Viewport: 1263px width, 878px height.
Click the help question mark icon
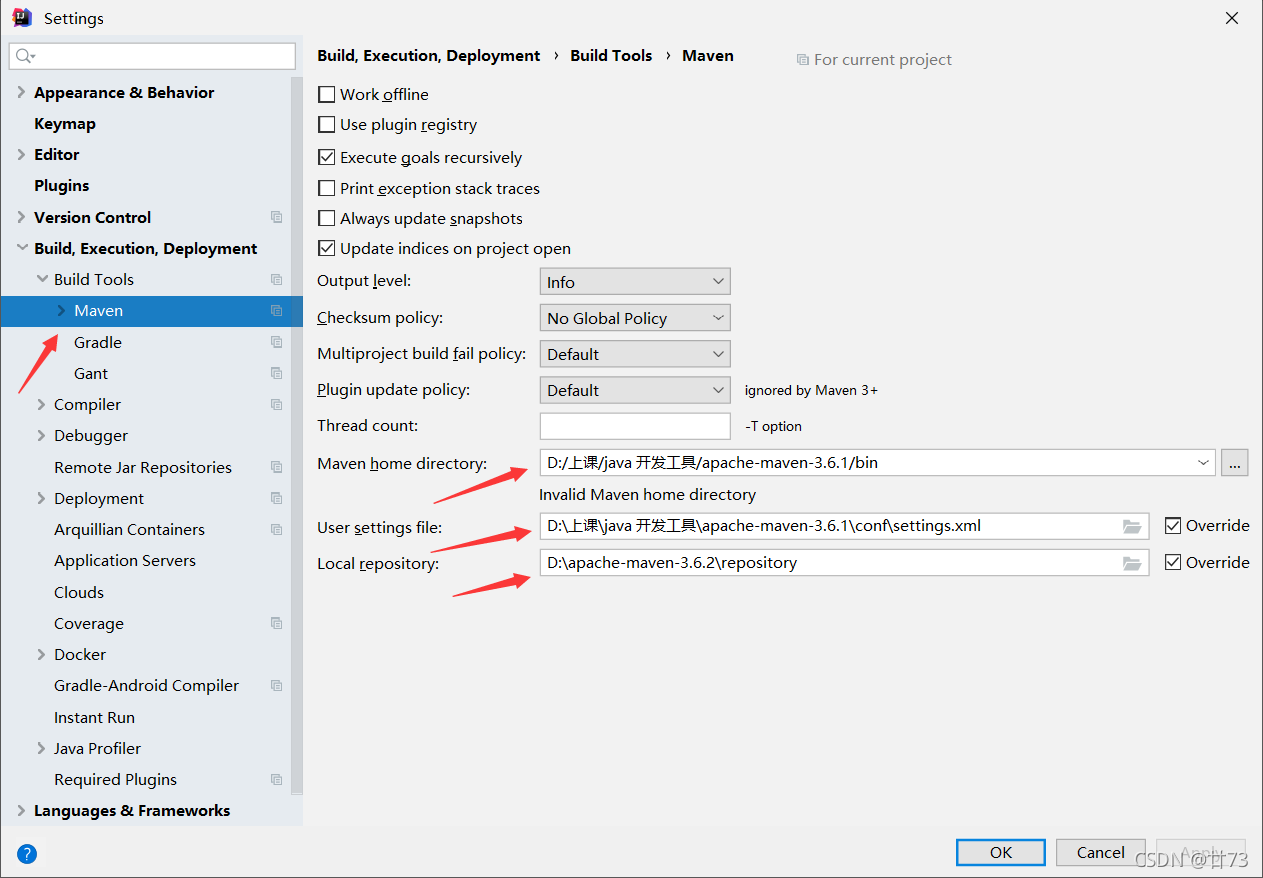[27, 853]
